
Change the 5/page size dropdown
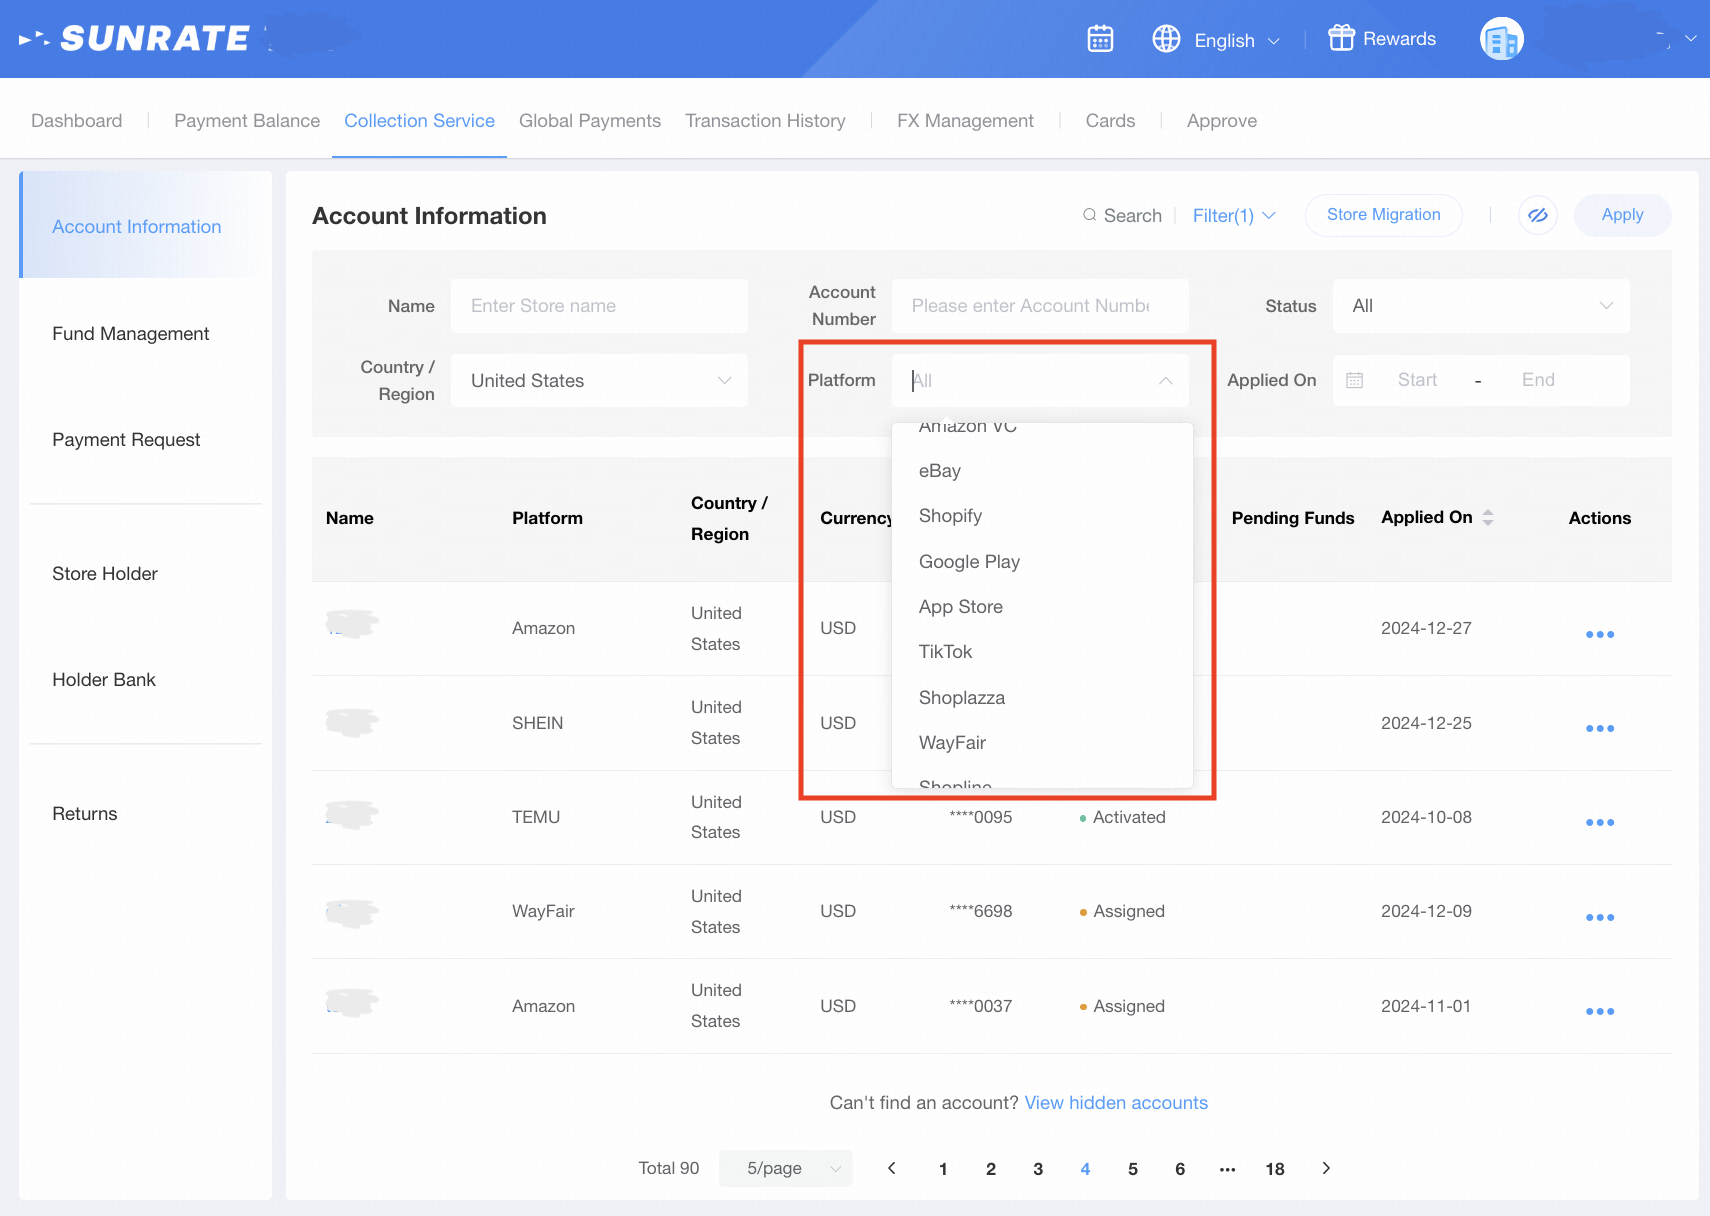point(785,1168)
